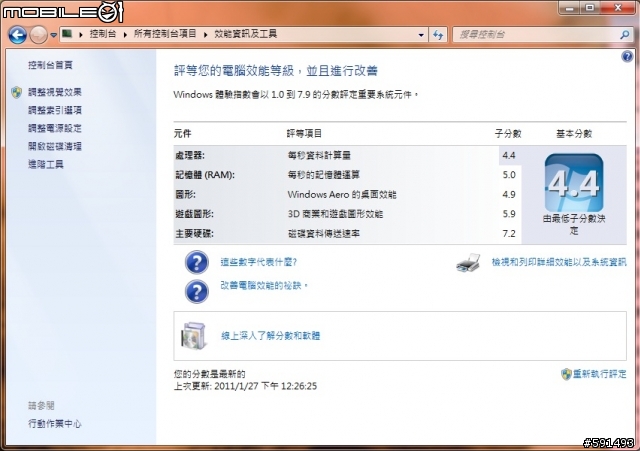Go back with the blue arrow button
The height and width of the screenshot is (451, 640).
point(18,35)
